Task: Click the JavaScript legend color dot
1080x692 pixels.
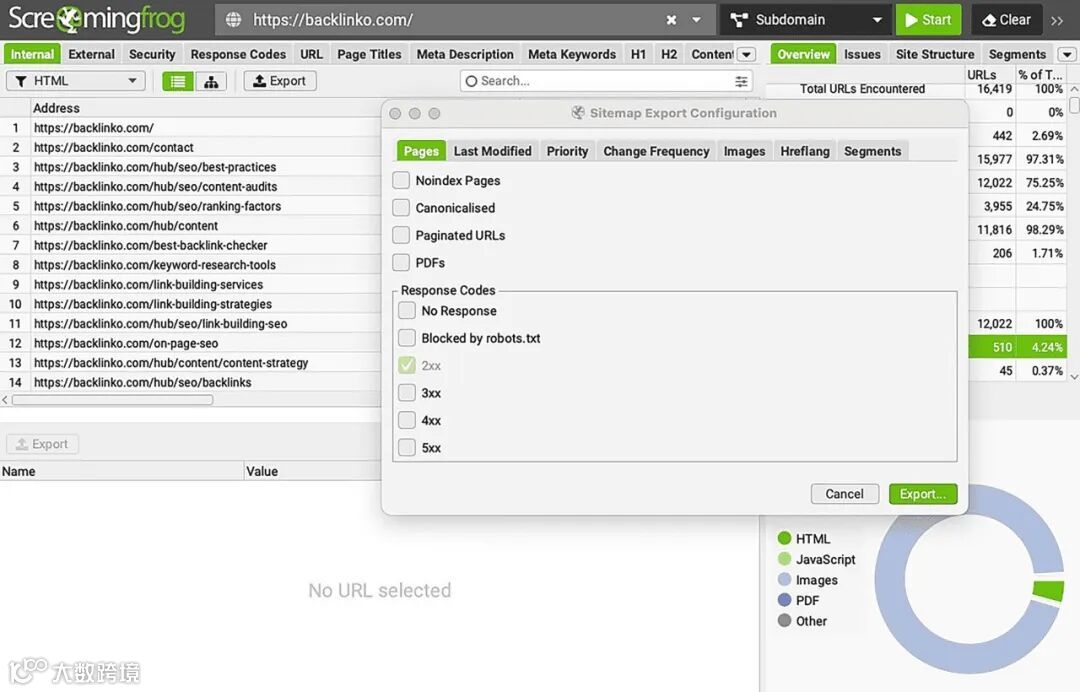Action: pos(784,558)
